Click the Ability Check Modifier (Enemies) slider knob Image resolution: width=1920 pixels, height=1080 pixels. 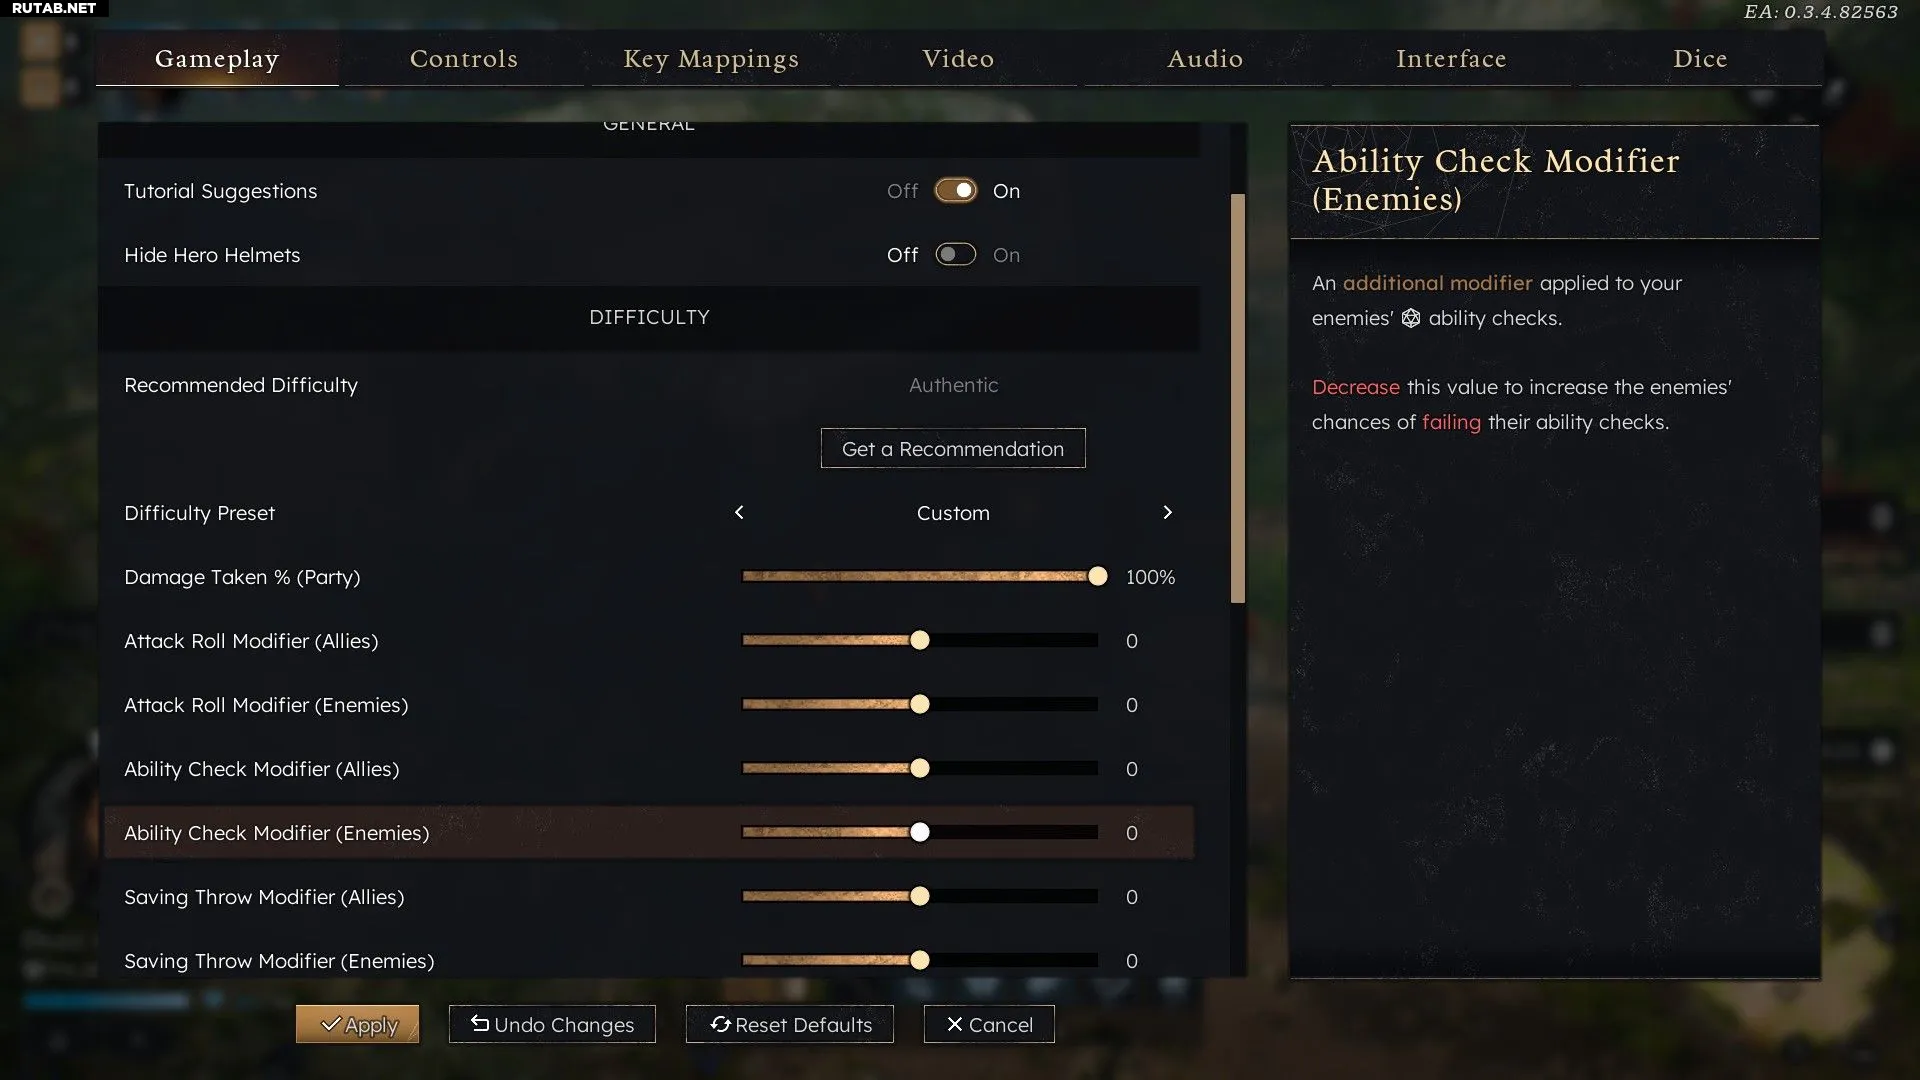click(920, 832)
